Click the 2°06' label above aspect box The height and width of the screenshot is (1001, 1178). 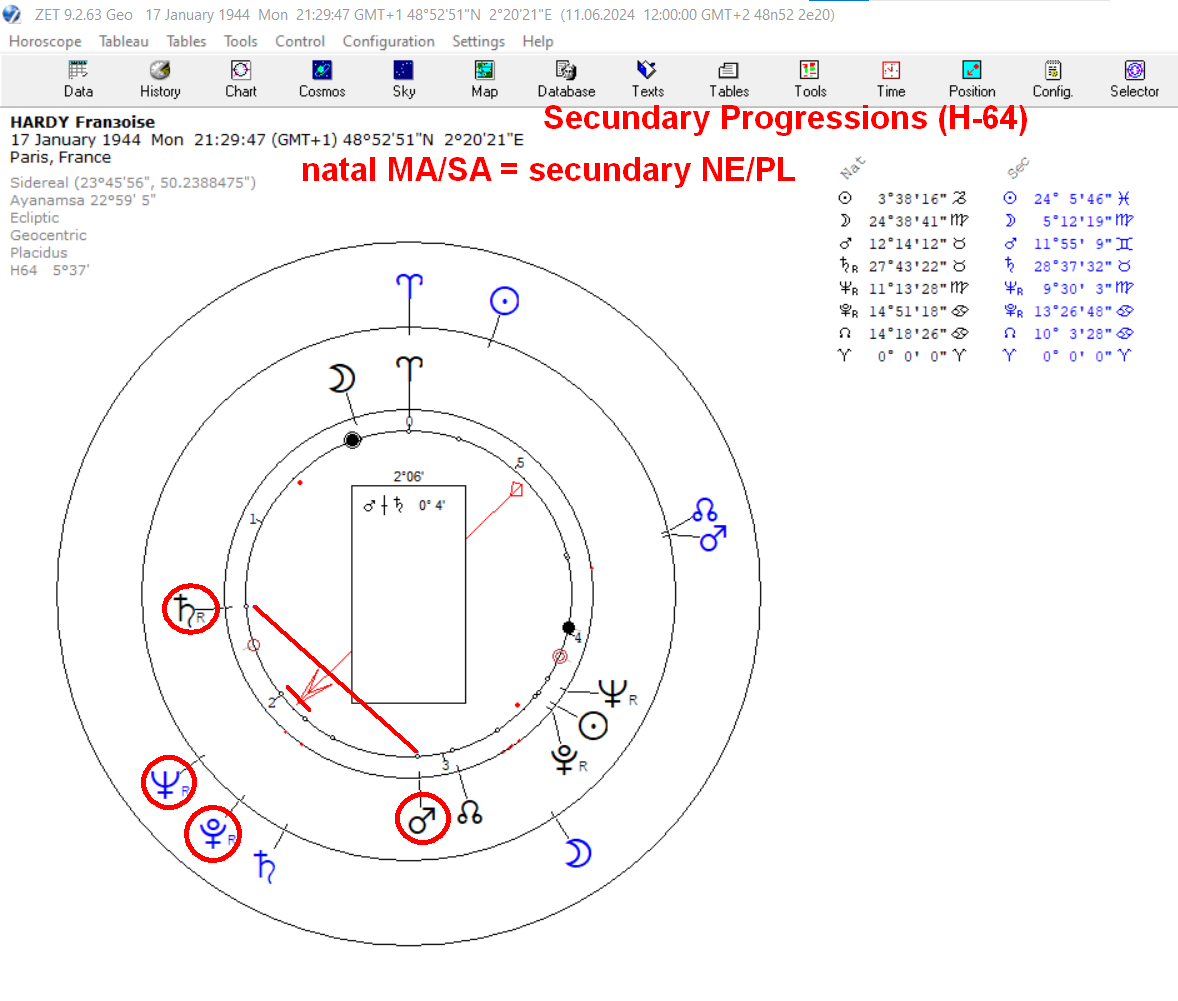(x=409, y=476)
